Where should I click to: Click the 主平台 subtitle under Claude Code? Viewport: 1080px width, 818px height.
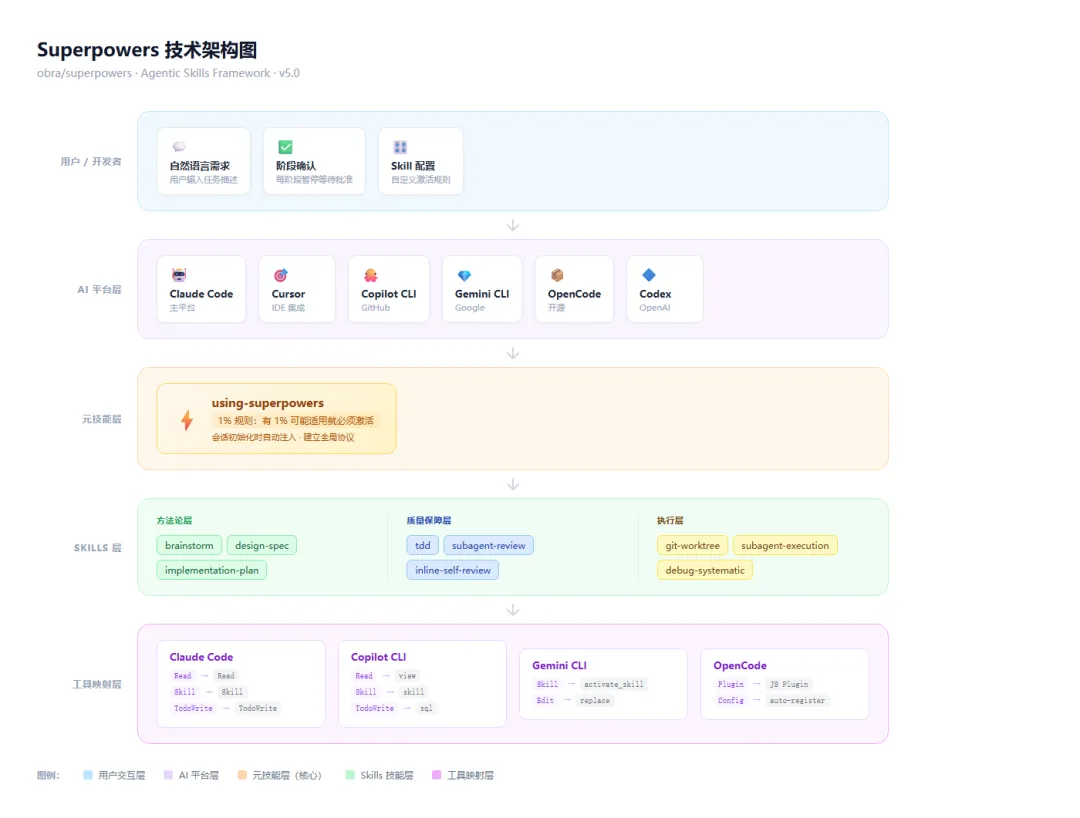tap(183, 308)
